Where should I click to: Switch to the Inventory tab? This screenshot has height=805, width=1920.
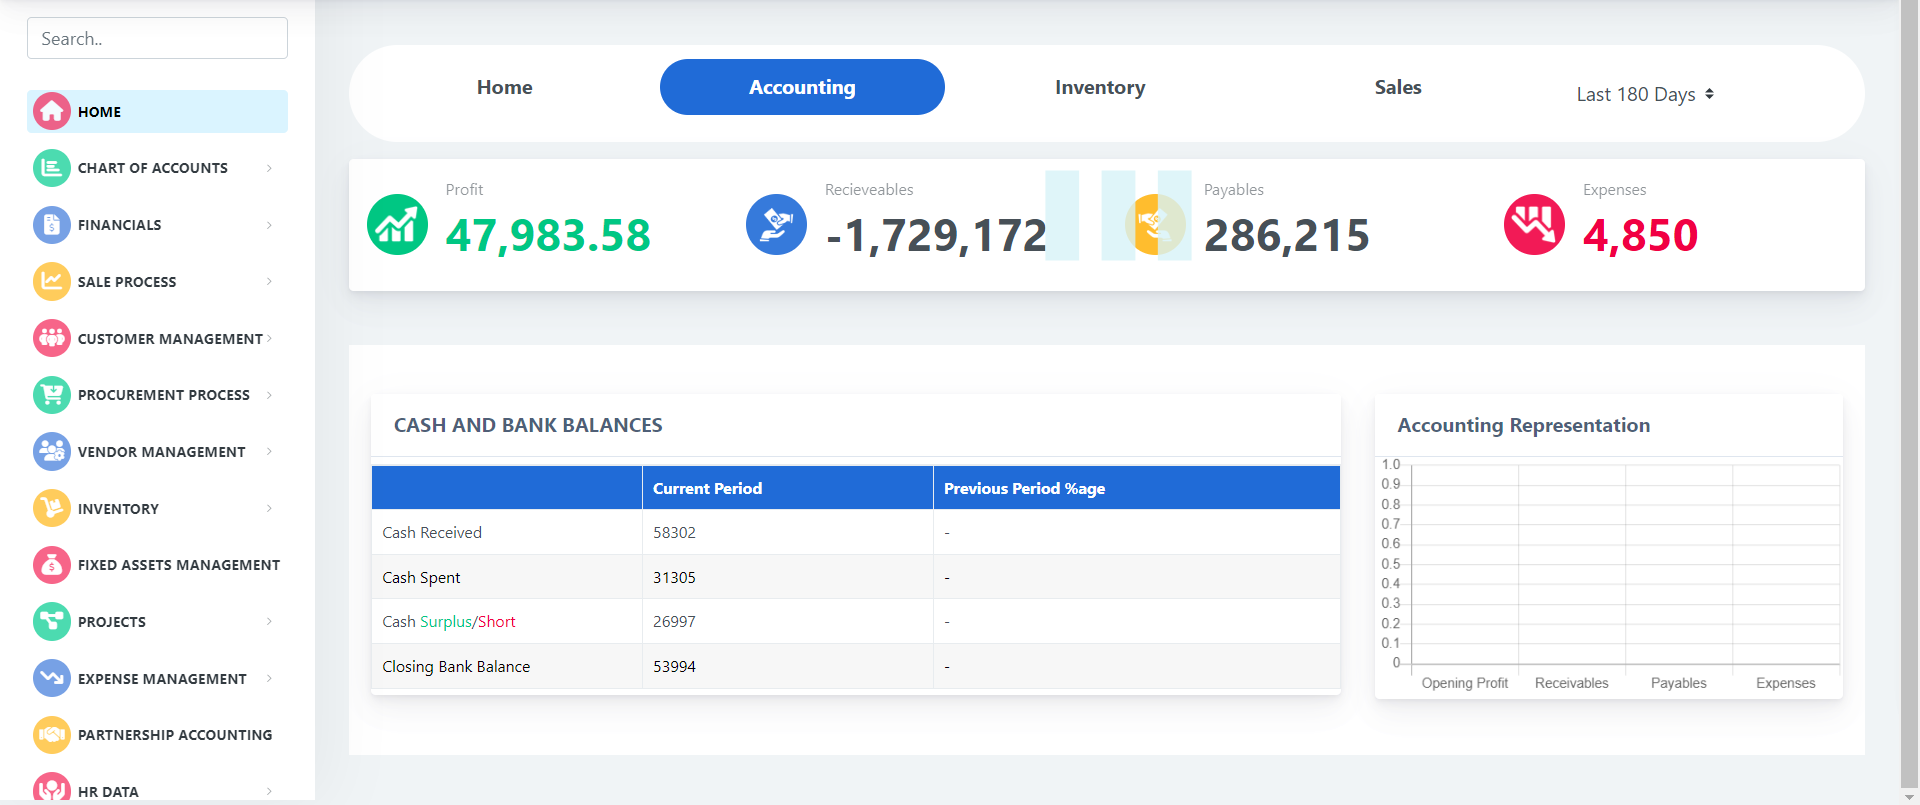click(1099, 88)
